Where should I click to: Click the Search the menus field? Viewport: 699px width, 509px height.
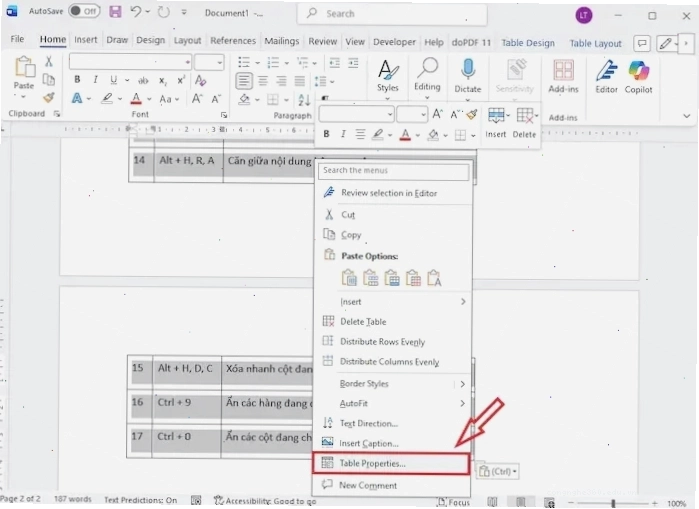pos(394,171)
